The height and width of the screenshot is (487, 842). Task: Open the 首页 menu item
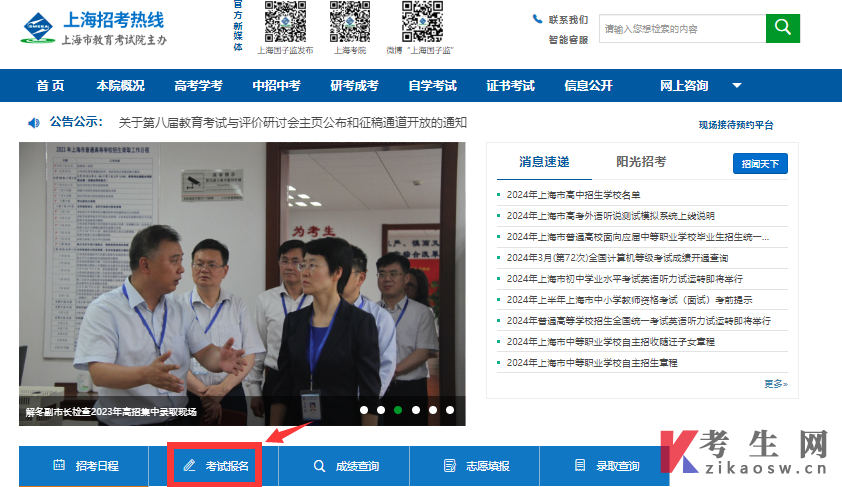pos(50,85)
